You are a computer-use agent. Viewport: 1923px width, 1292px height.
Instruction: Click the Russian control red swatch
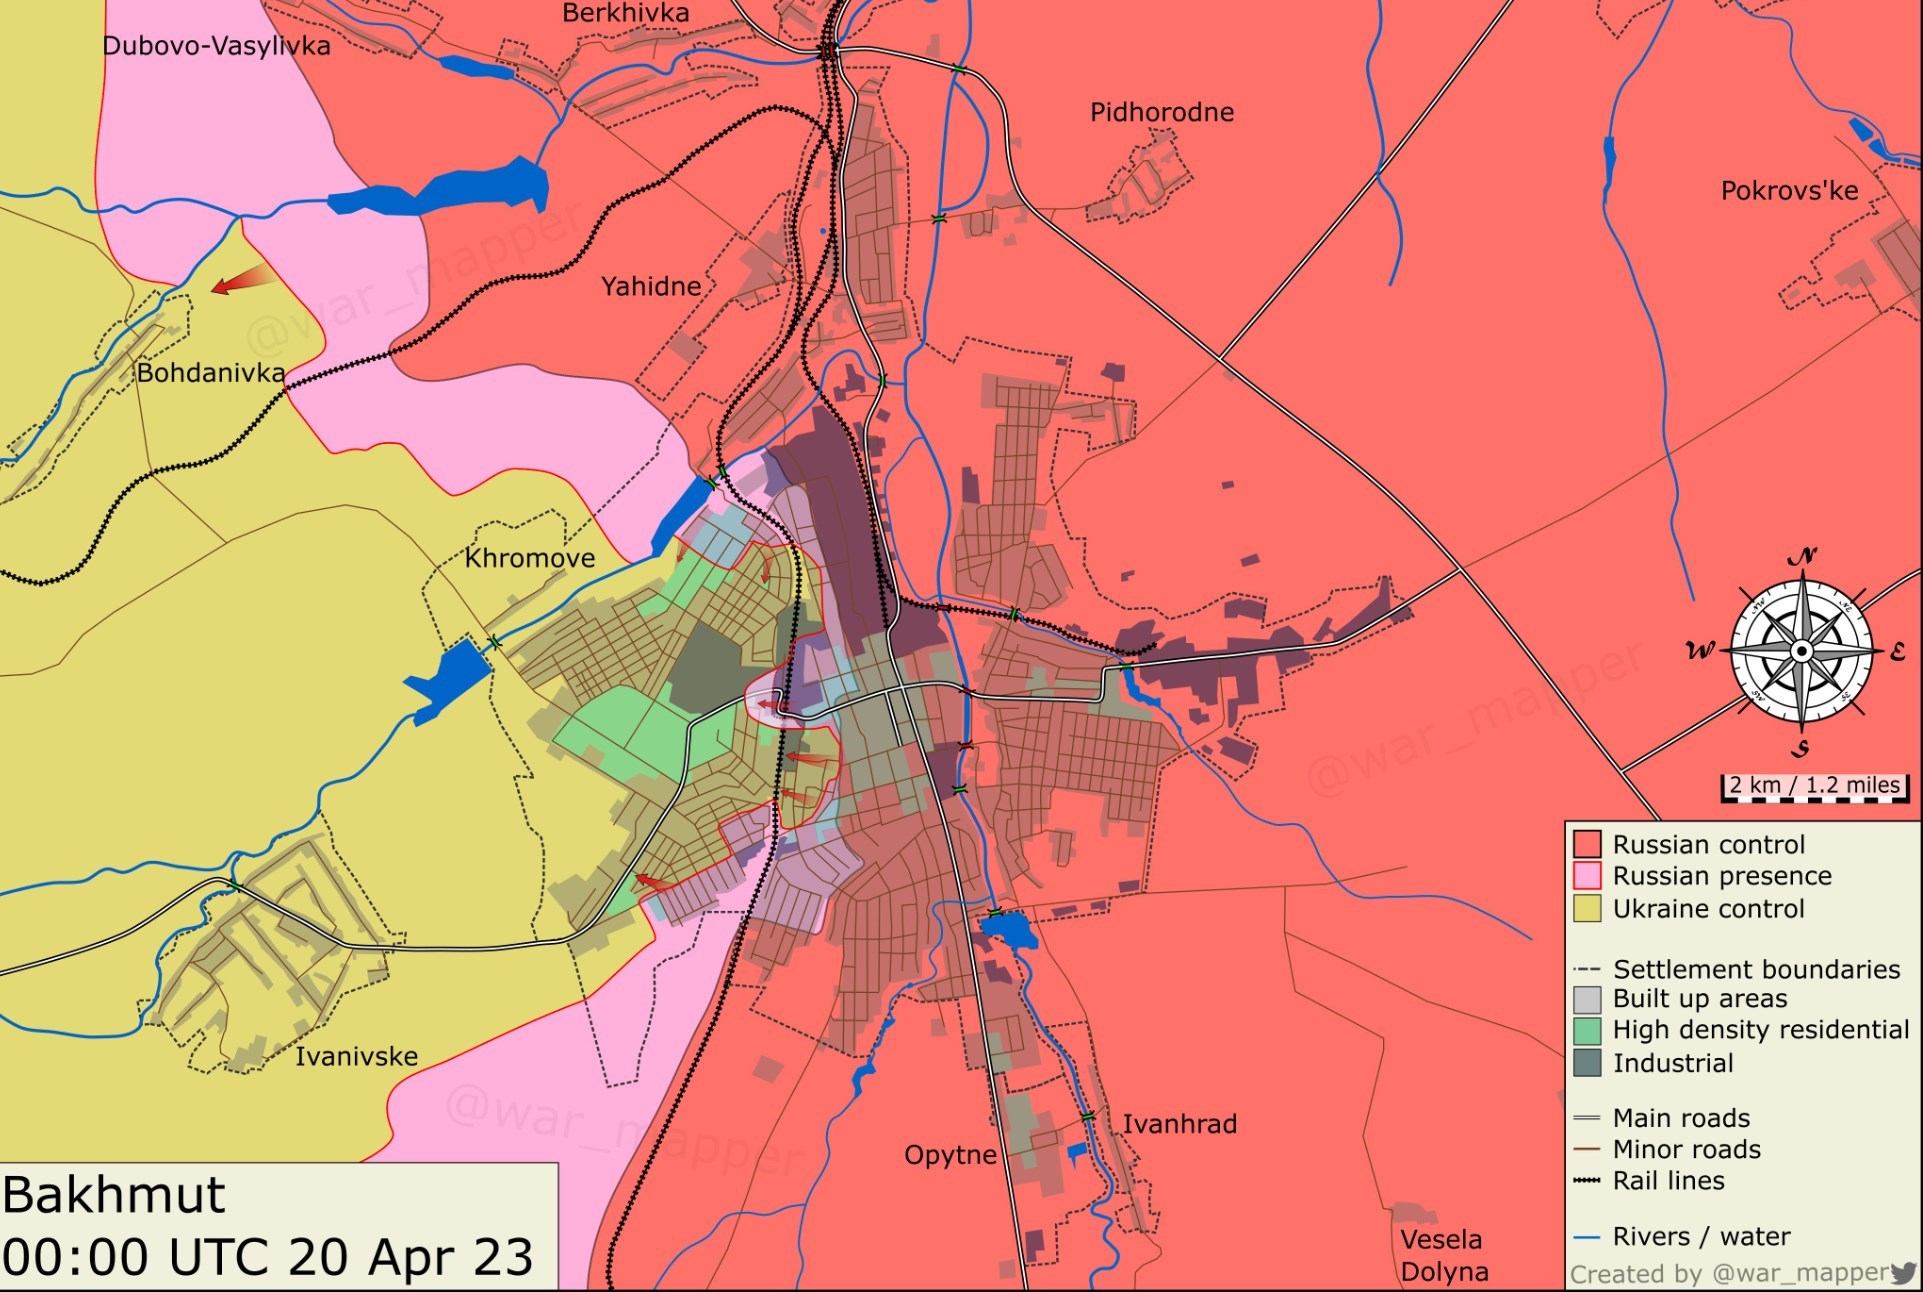tap(1587, 844)
